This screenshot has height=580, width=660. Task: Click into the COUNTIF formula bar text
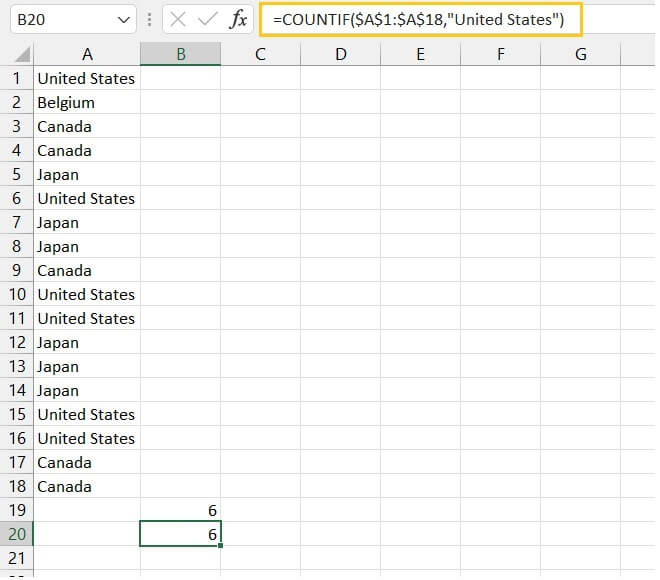[420, 20]
